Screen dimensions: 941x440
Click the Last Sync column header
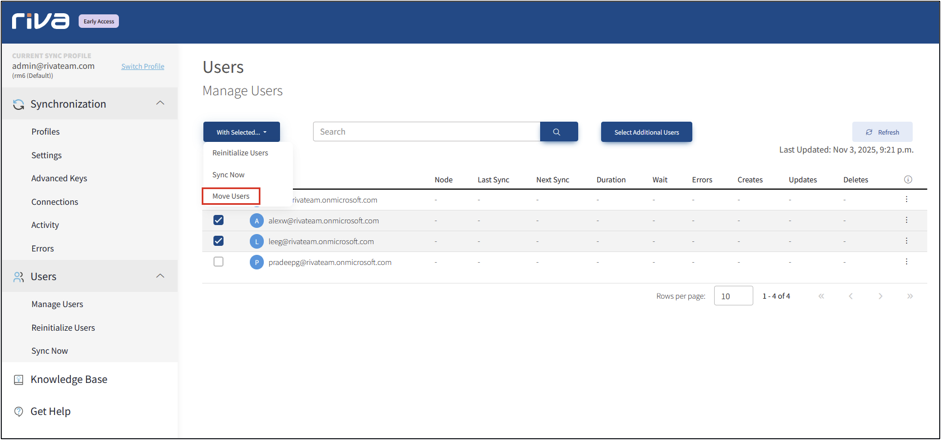pos(493,180)
